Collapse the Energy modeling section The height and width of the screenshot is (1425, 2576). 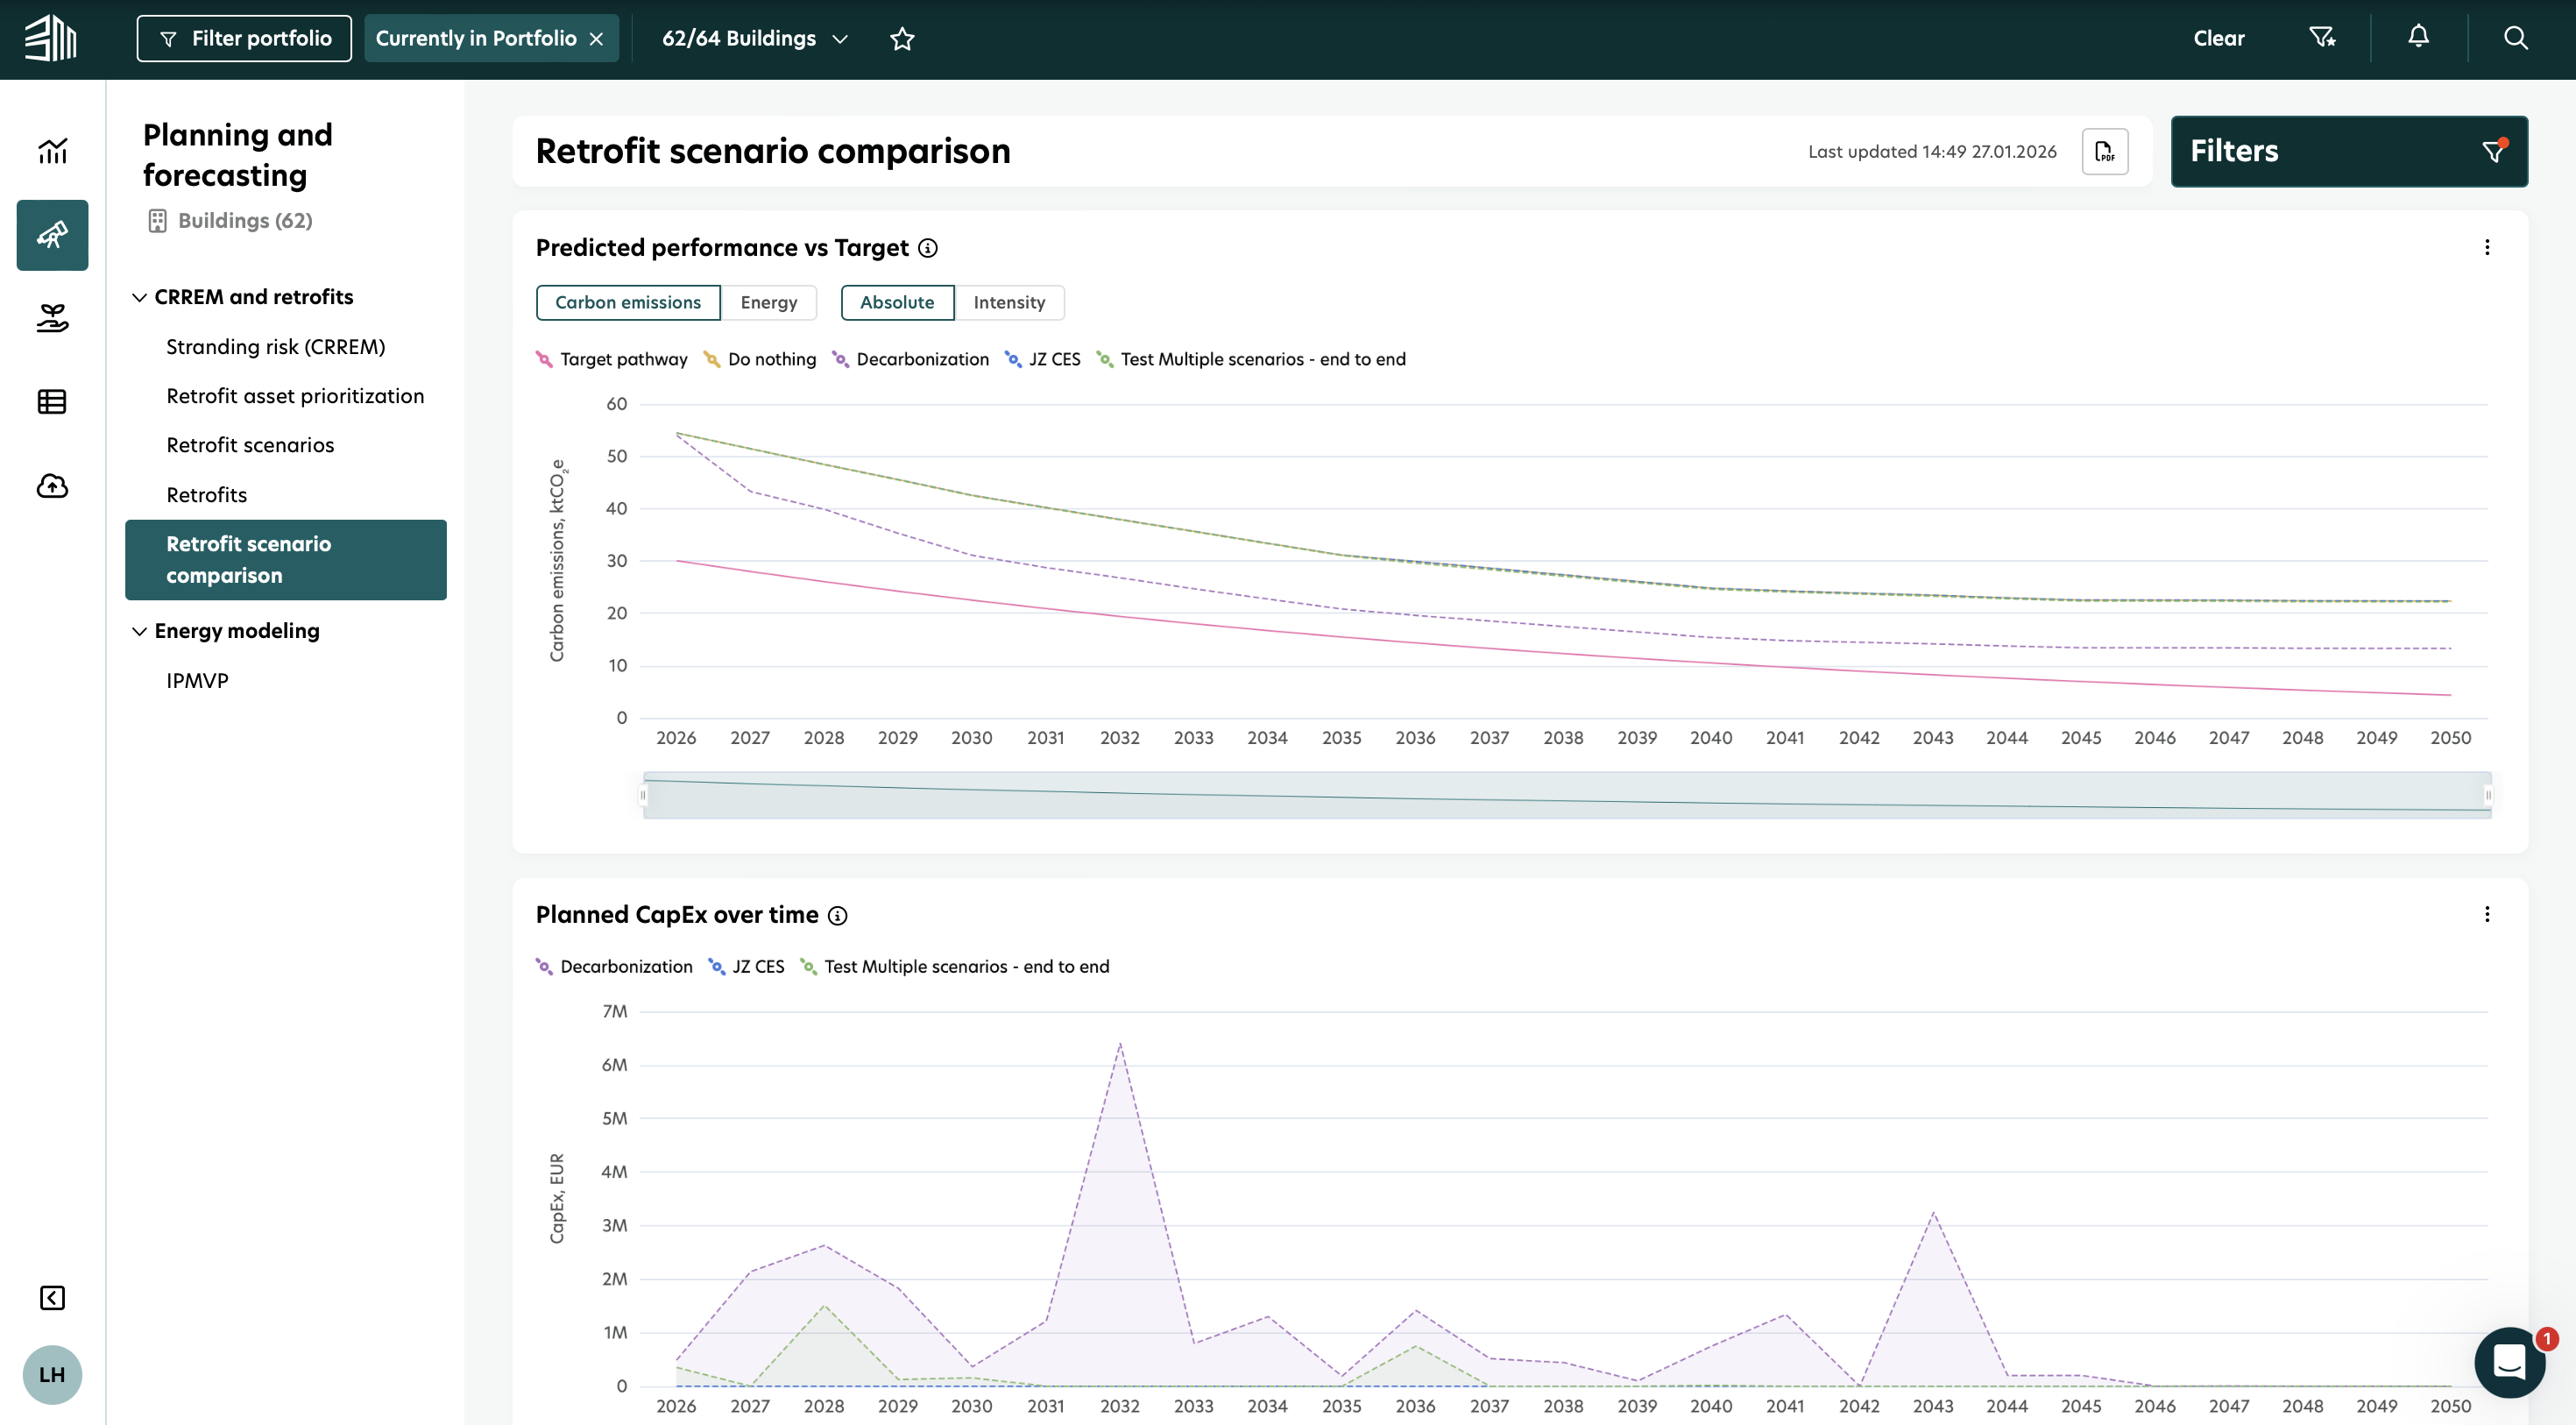140,631
